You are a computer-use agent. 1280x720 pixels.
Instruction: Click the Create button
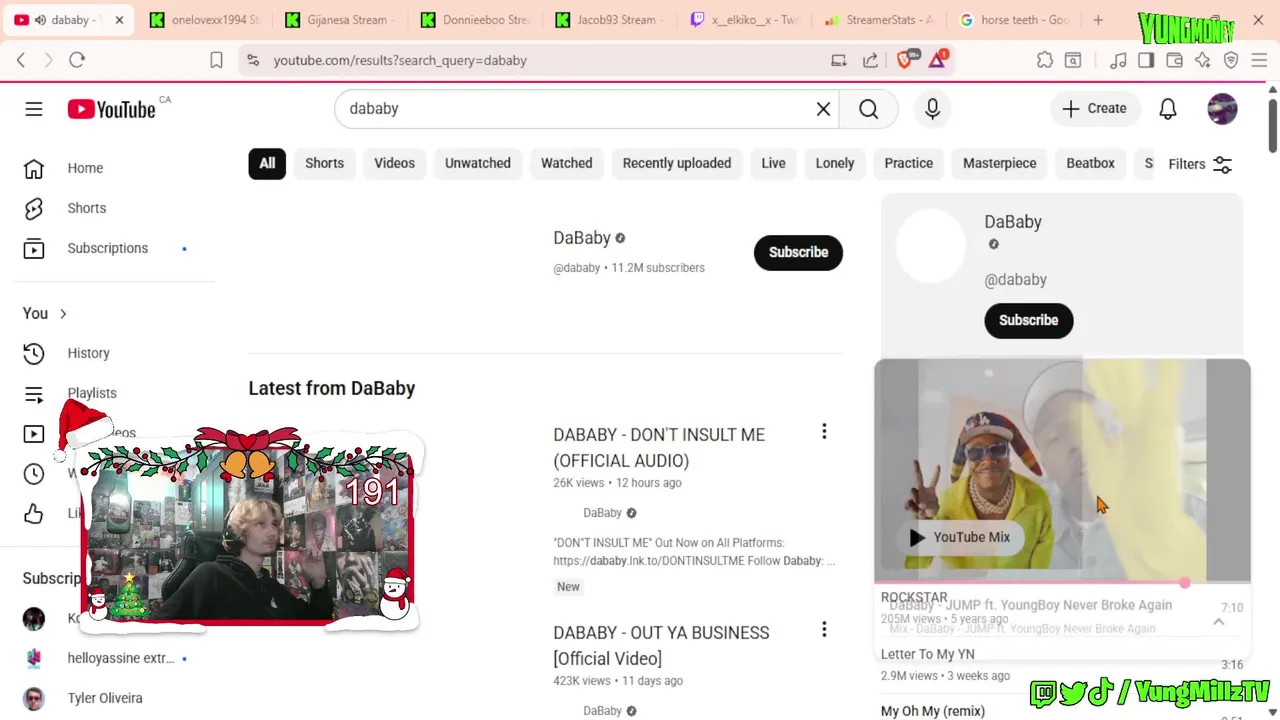tap(1094, 109)
